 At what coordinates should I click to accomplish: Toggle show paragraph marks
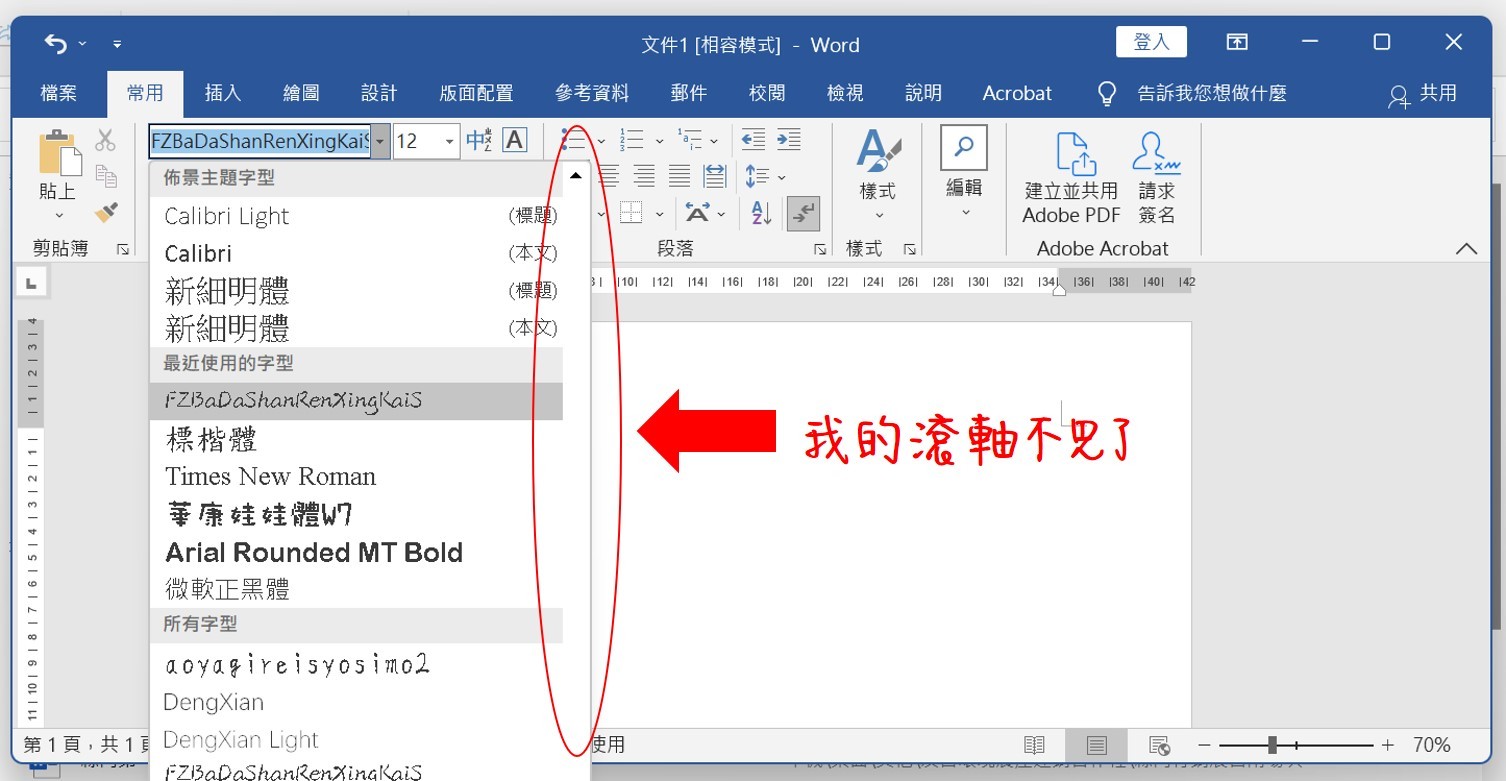pyautogui.click(x=803, y=213)
